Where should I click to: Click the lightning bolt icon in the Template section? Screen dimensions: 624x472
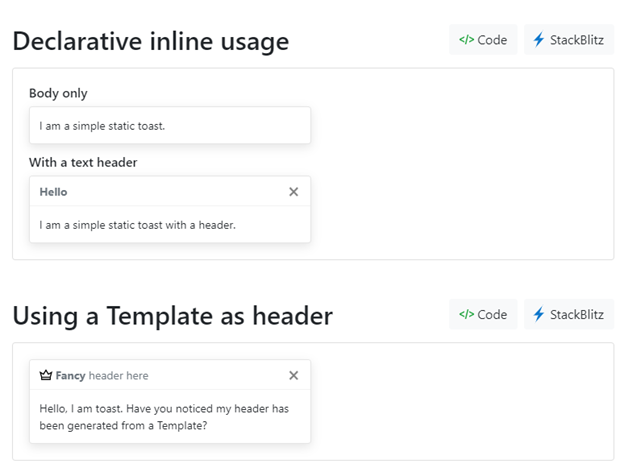539,314
